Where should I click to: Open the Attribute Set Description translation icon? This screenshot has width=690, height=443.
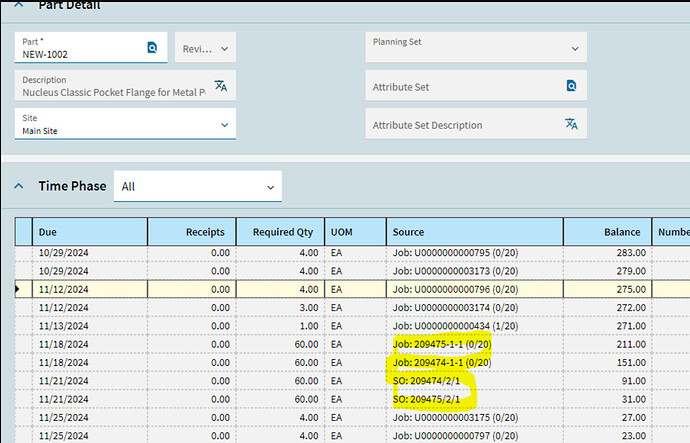coord(571,124)
